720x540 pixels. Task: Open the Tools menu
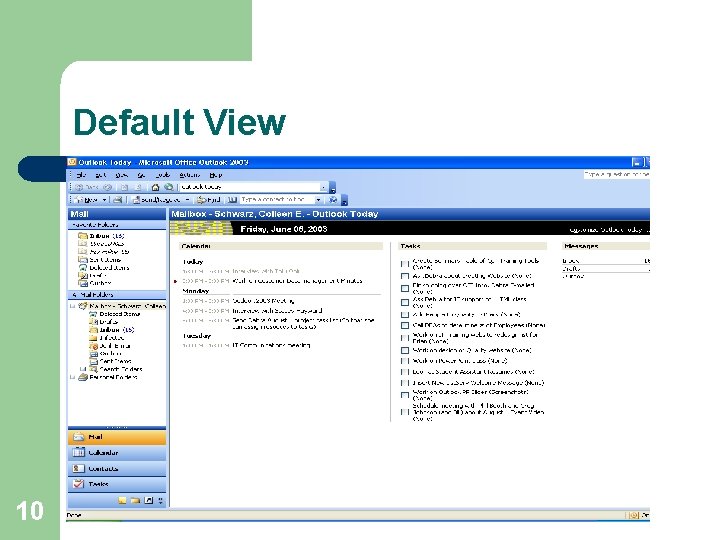click(163, 175)
